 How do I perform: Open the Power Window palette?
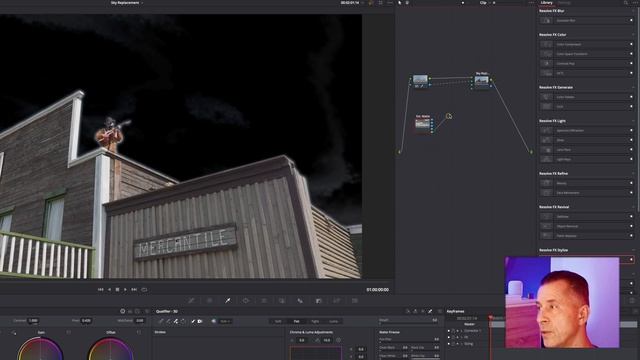(x=246, y=300)
